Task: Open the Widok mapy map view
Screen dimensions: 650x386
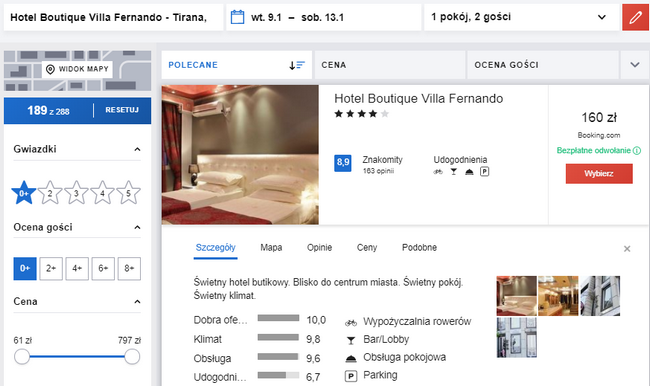Action: coord(78,69)
